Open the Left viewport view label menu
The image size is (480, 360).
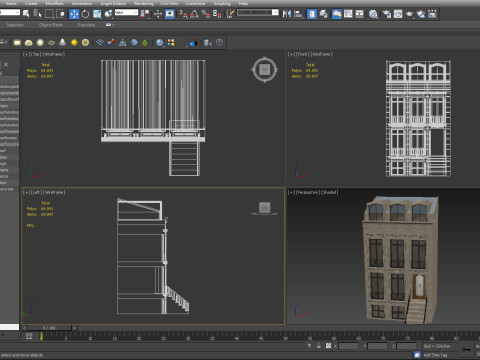(x=36, y=192)
